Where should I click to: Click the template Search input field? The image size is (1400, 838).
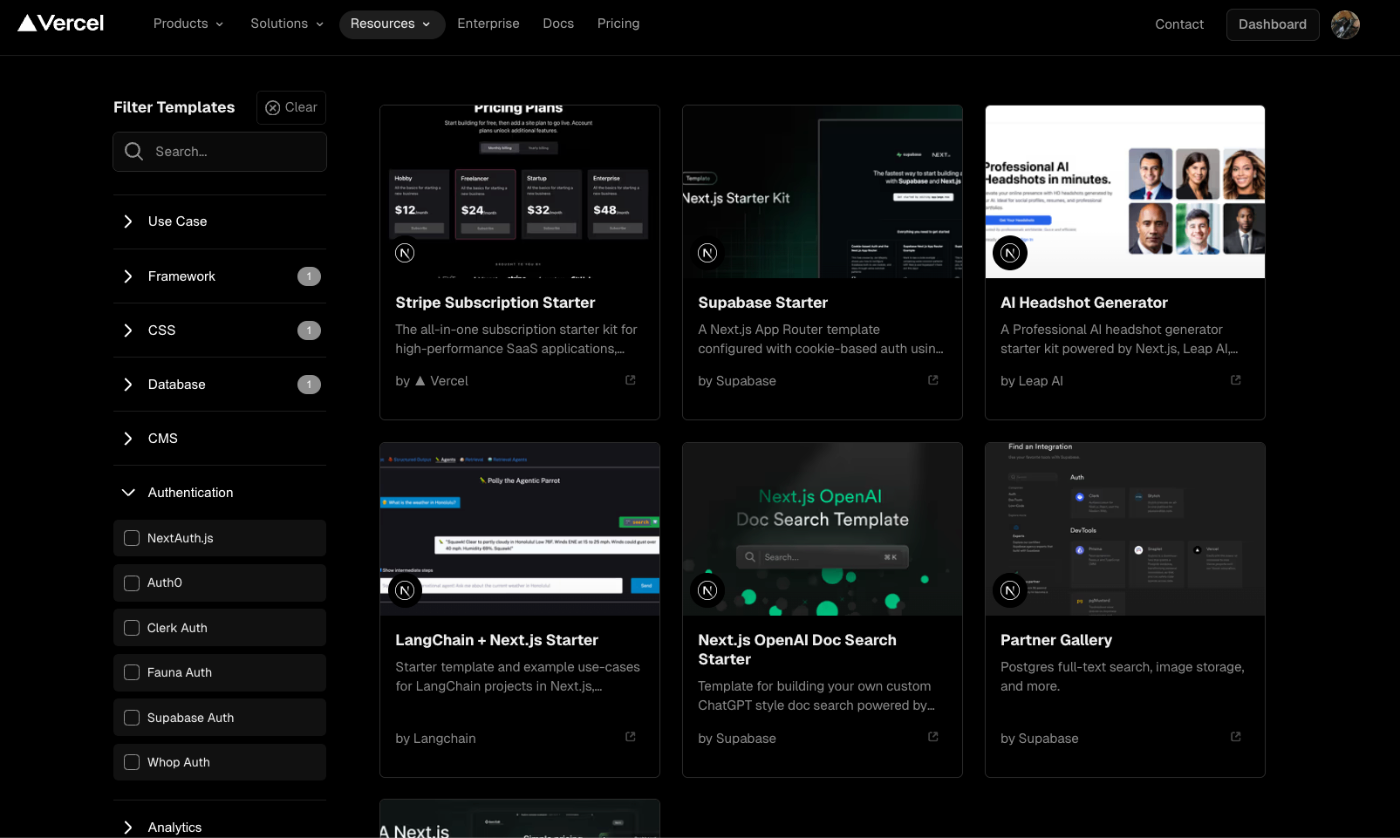(x=219, y=151)
